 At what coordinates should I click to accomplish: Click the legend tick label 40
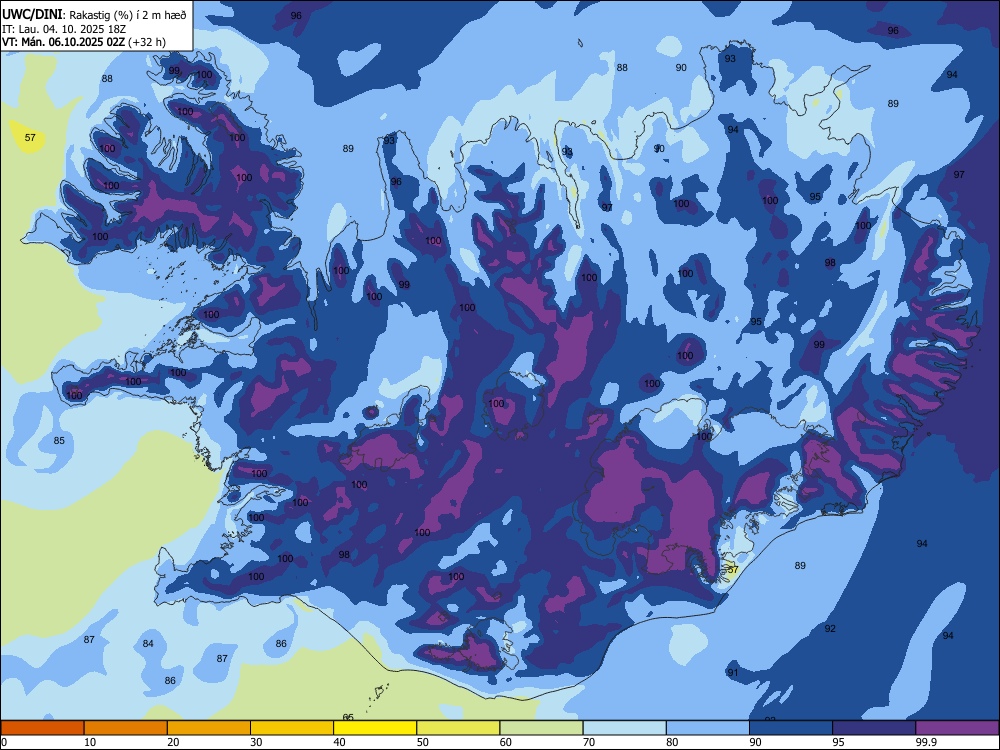coord(339,742)
